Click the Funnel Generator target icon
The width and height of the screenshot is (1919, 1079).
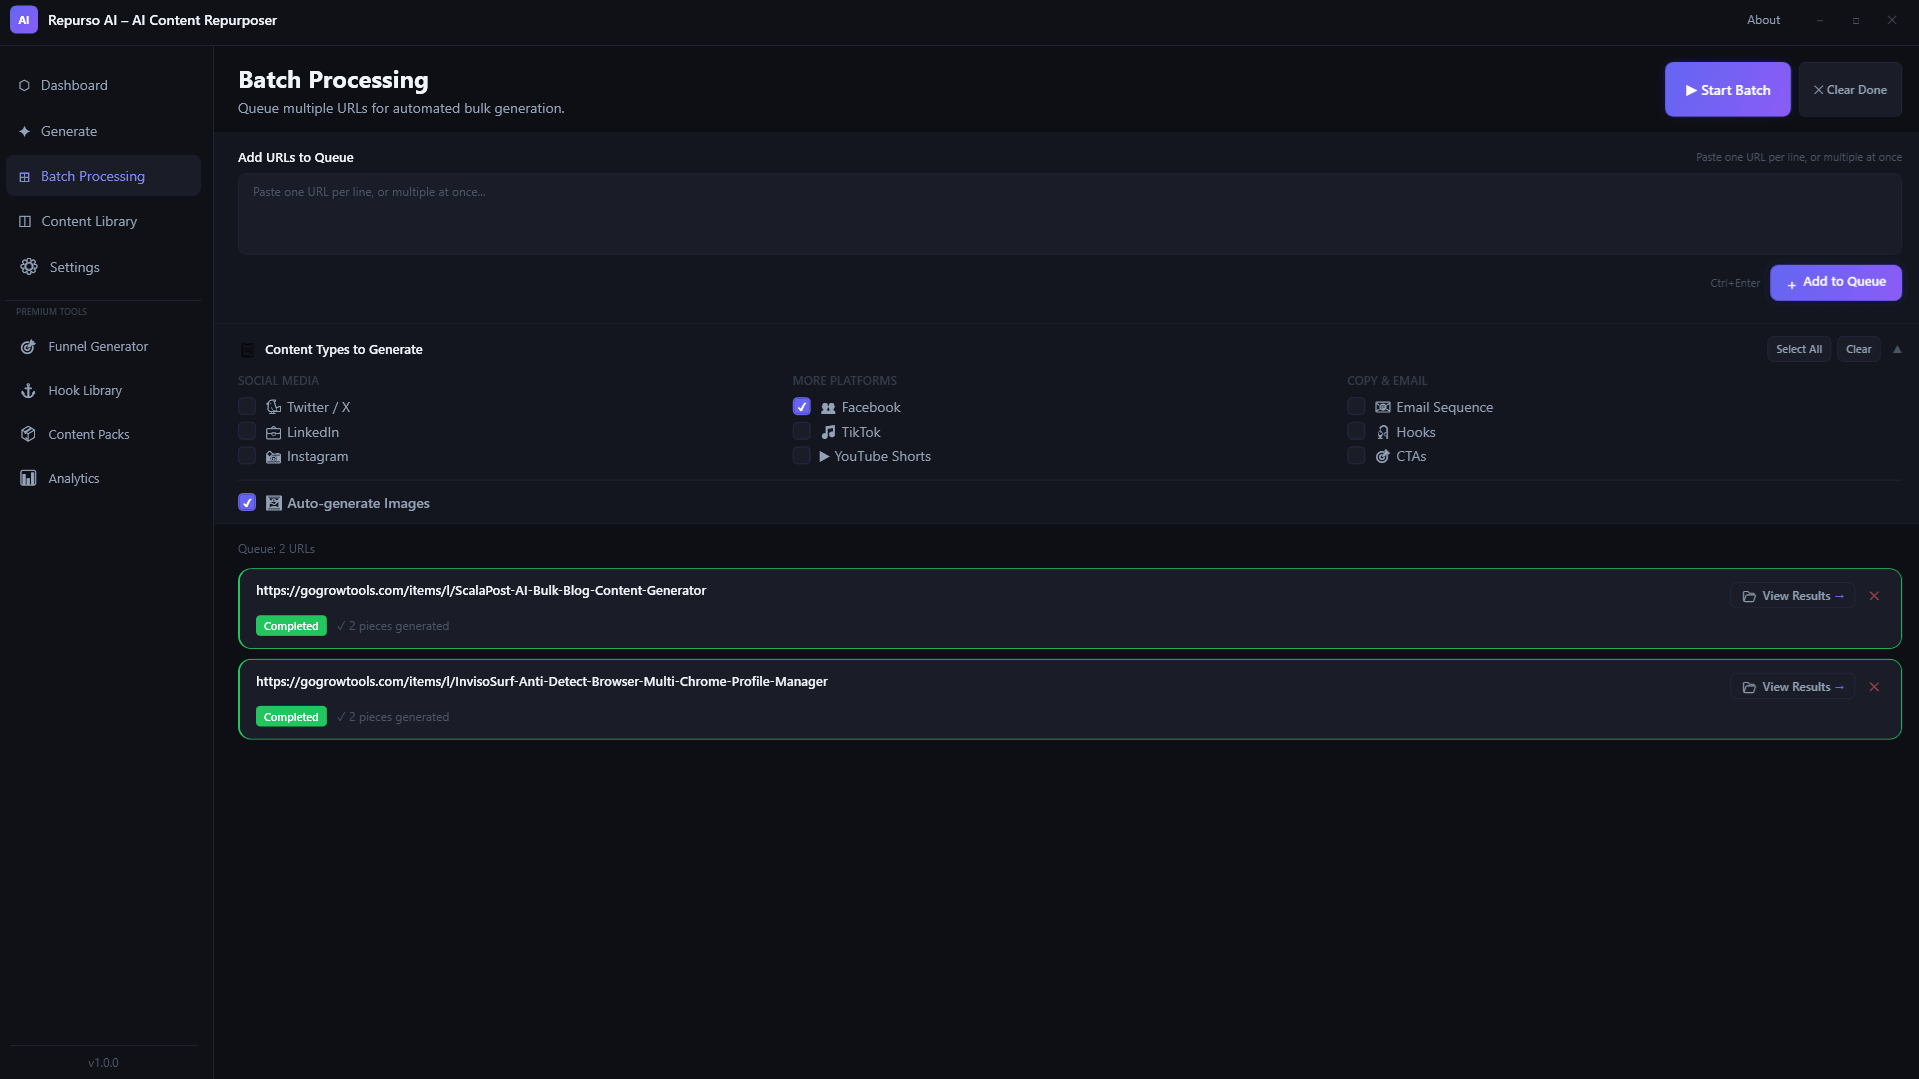[x=28, y=347]
